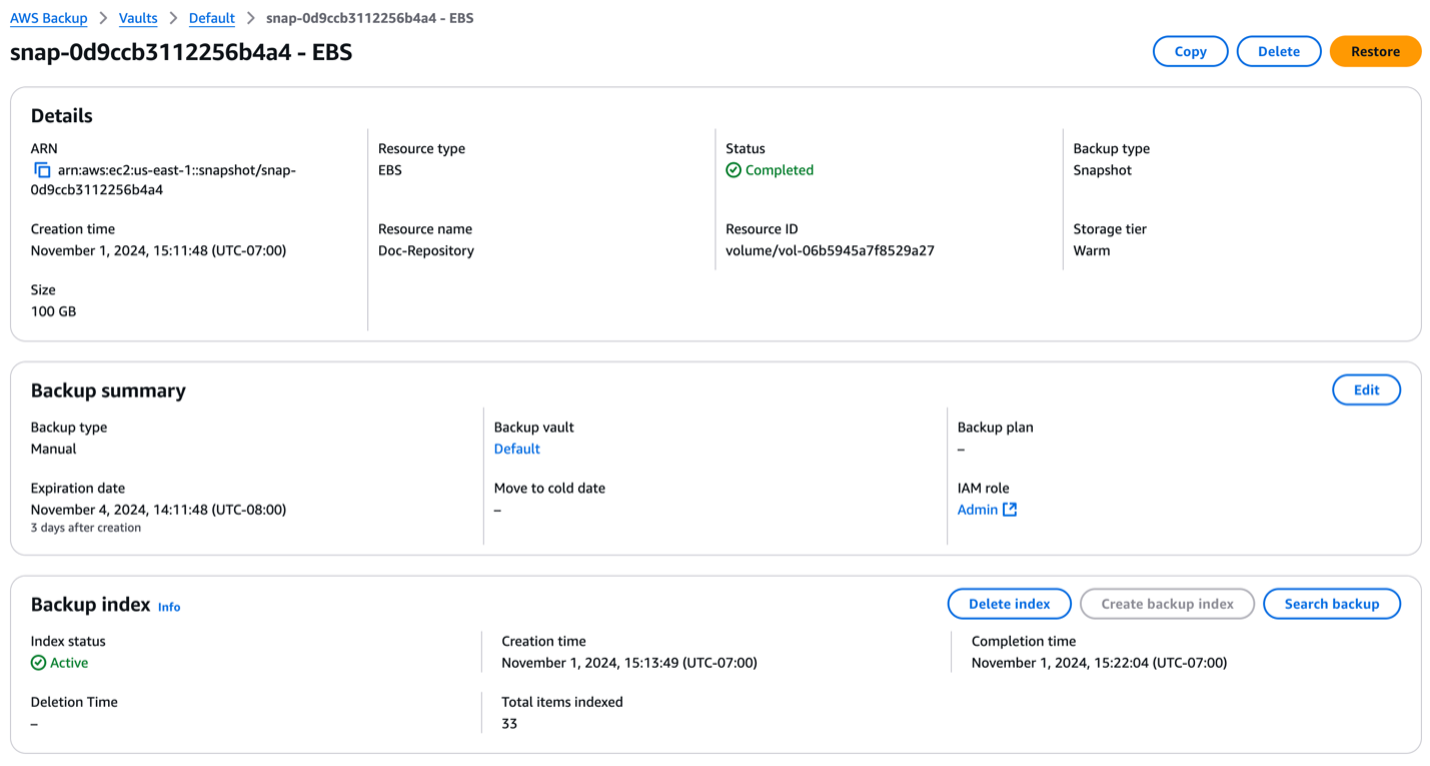
Task: Click the Active index status icon
Action: (x=39, y=663)
